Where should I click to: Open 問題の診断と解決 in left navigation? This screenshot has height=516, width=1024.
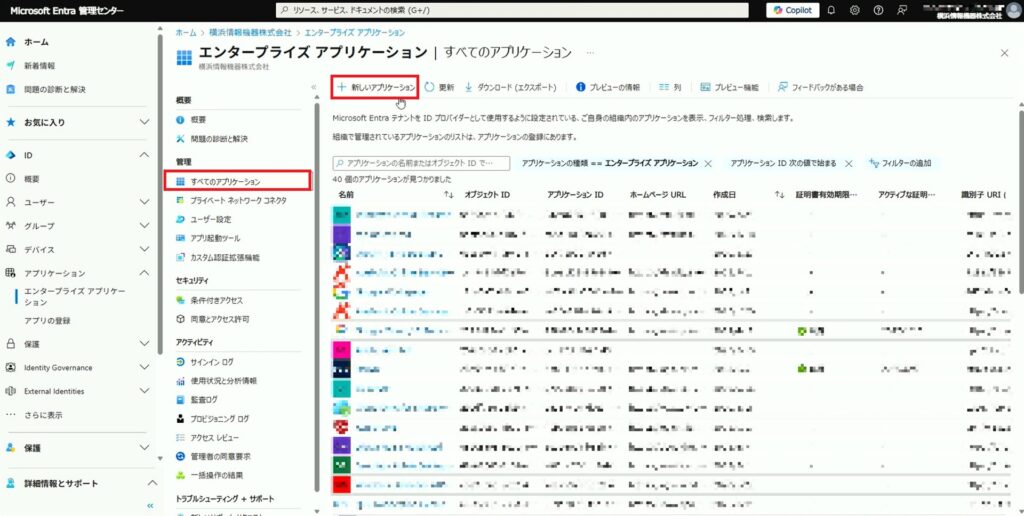click(54, 89)
